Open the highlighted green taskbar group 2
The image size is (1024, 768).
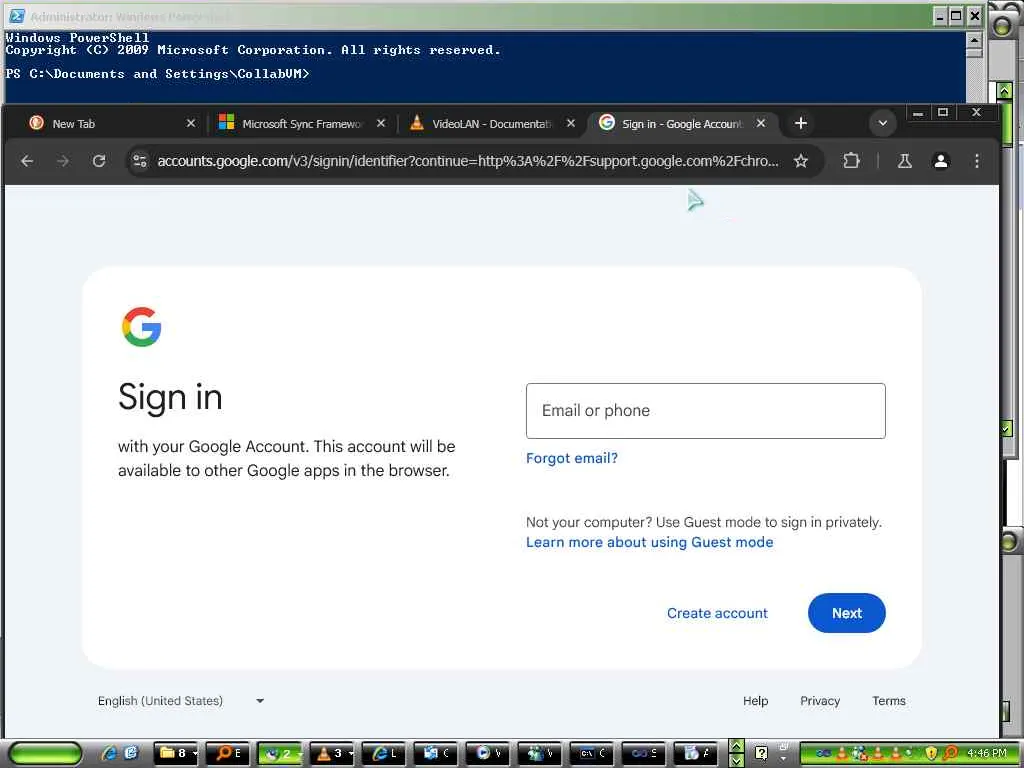pos(280,754)
